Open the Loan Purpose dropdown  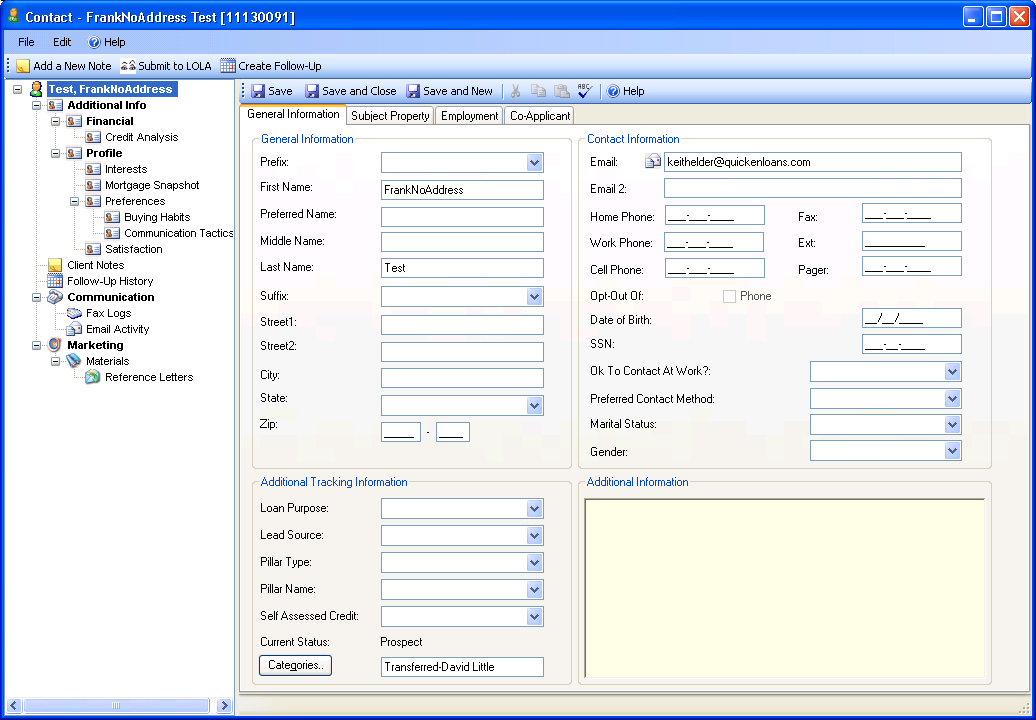(x=534, y=509)
